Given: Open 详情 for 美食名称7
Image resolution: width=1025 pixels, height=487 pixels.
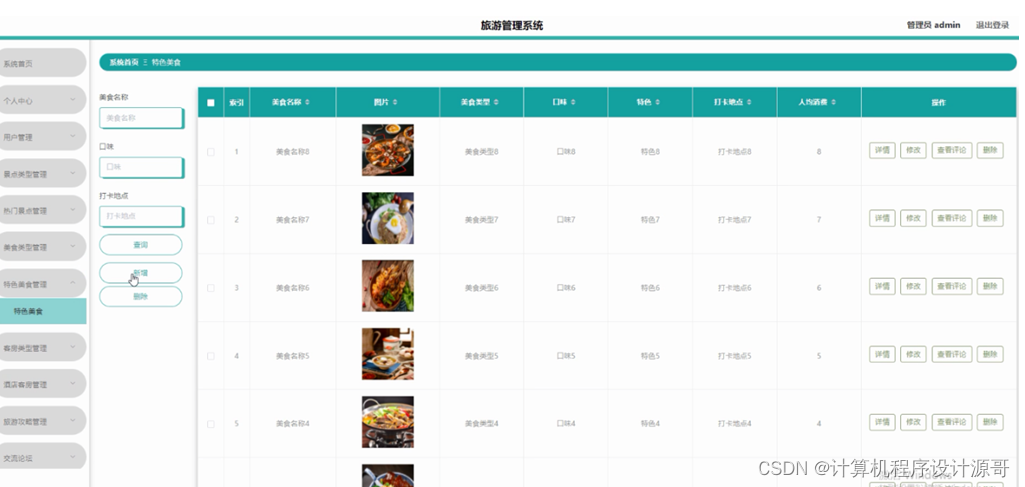Looking at the screenshot, I should tap(882, 218).
